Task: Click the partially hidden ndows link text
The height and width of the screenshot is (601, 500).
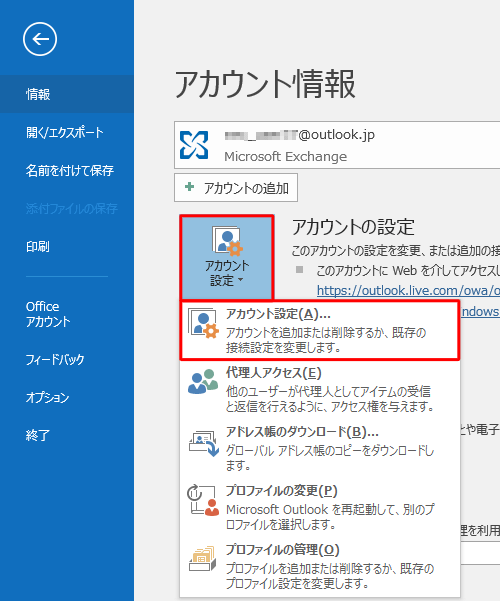Action: tap(480, 311)
